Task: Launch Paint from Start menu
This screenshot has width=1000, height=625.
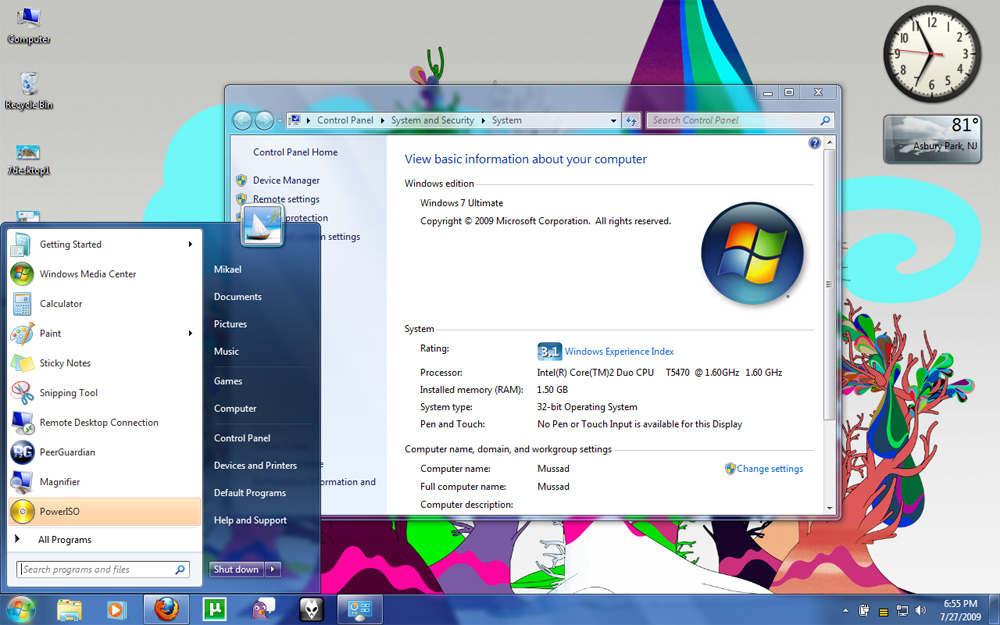Action: click(x=105, y=334)
